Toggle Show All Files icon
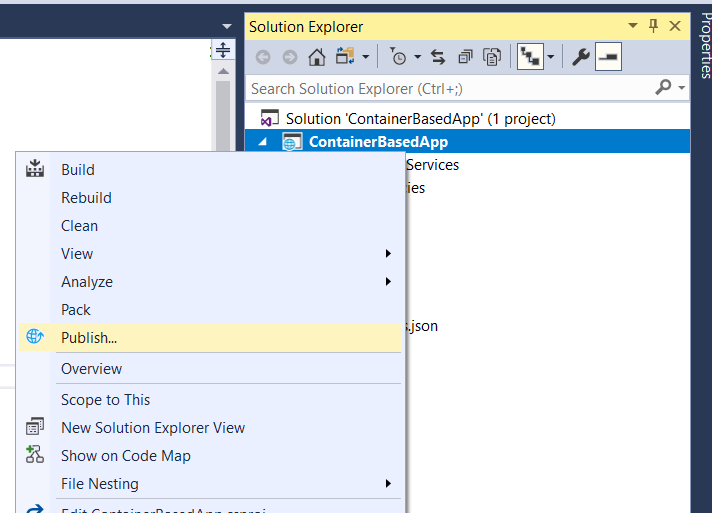The image size is (712, 513). [492, 57]
